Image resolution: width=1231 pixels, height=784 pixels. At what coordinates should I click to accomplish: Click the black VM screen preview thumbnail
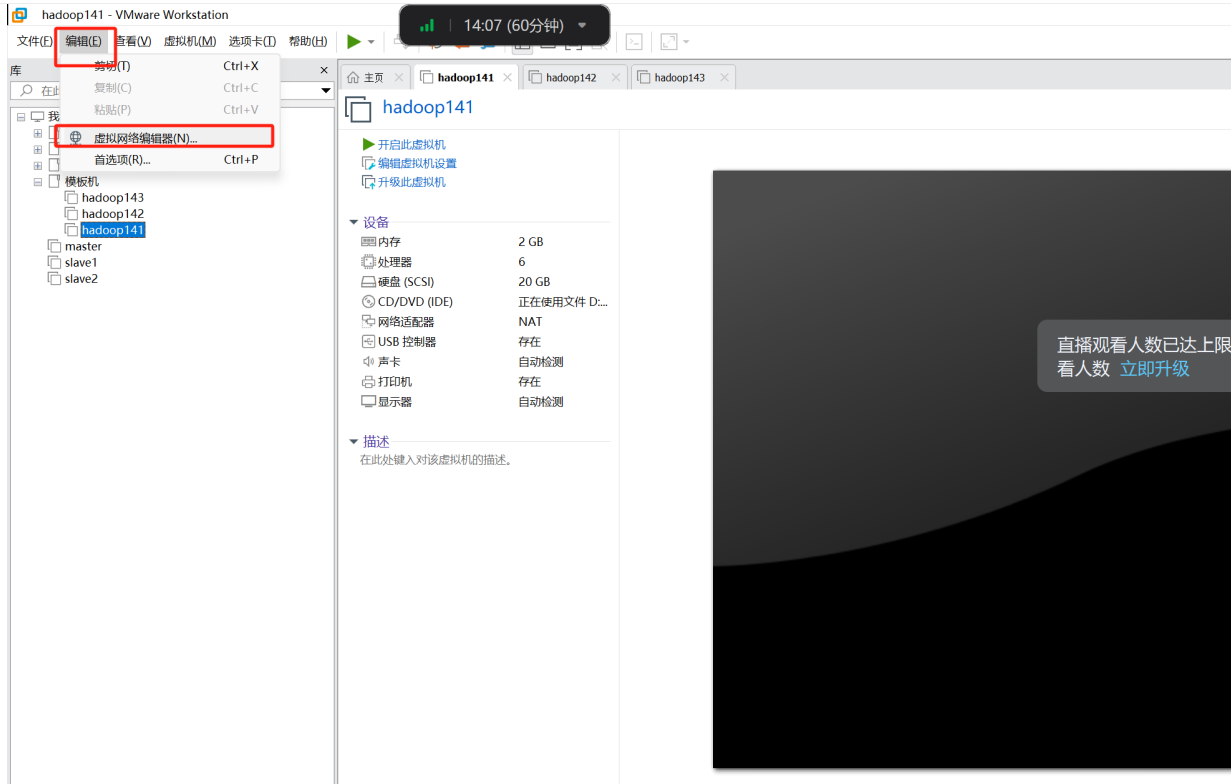971,469
